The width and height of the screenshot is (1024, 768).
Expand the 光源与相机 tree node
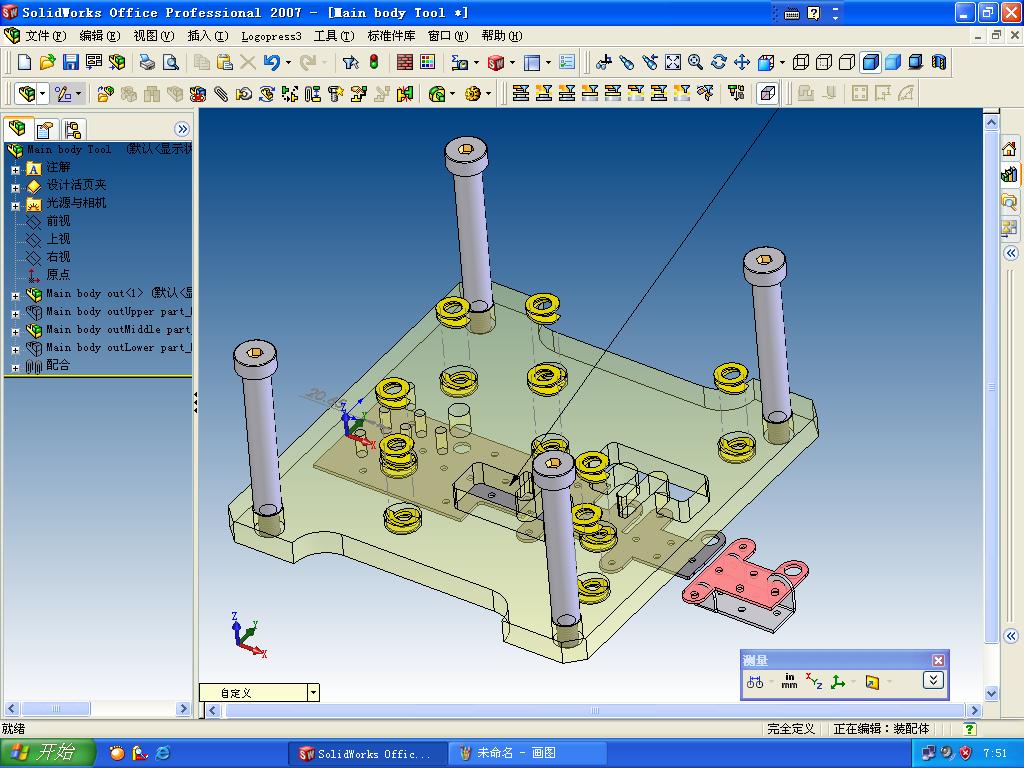coord(15,206)
